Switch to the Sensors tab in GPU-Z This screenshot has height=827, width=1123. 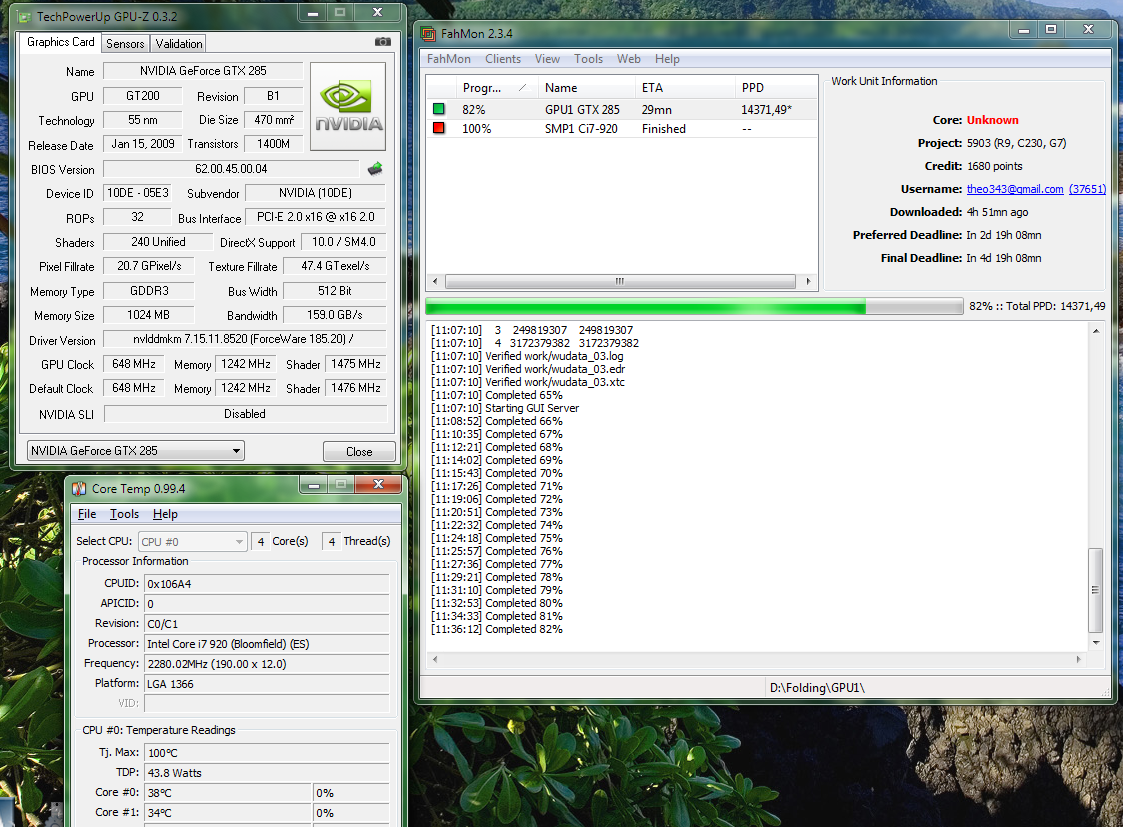tap(125, 44)
